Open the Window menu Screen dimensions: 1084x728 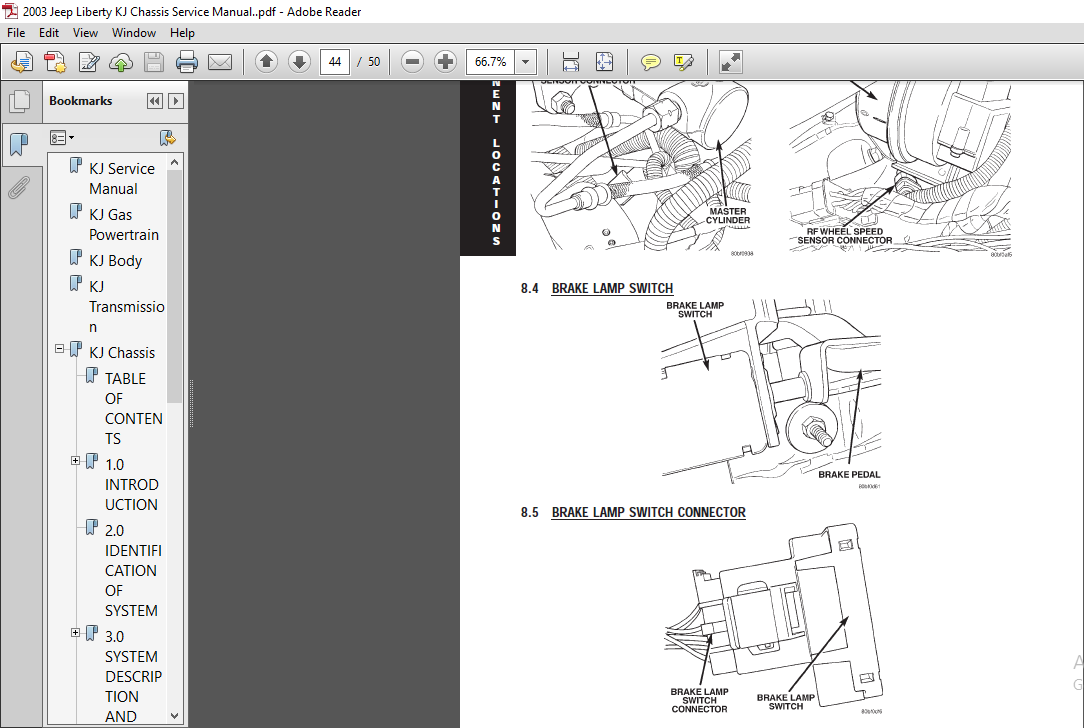(133, 32)
